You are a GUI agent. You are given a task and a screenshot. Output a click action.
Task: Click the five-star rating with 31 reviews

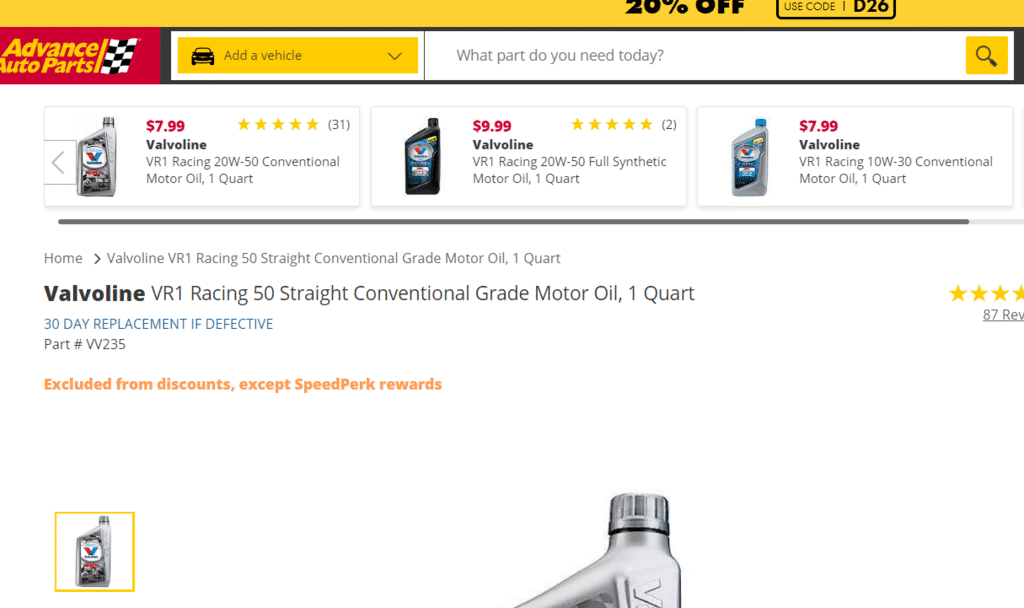tap(278, 125)
